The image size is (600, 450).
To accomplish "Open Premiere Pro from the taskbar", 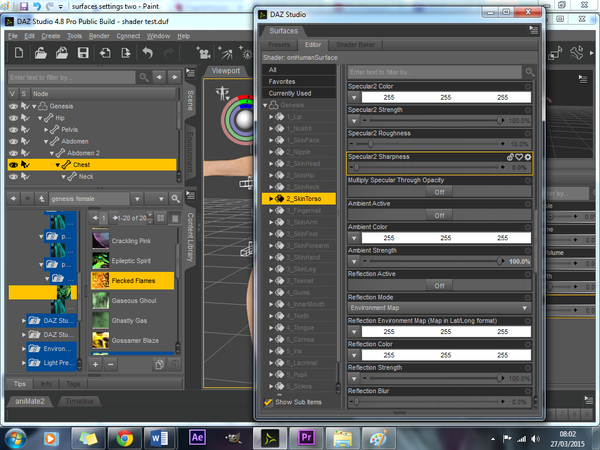I will click(x=306, y=437).
